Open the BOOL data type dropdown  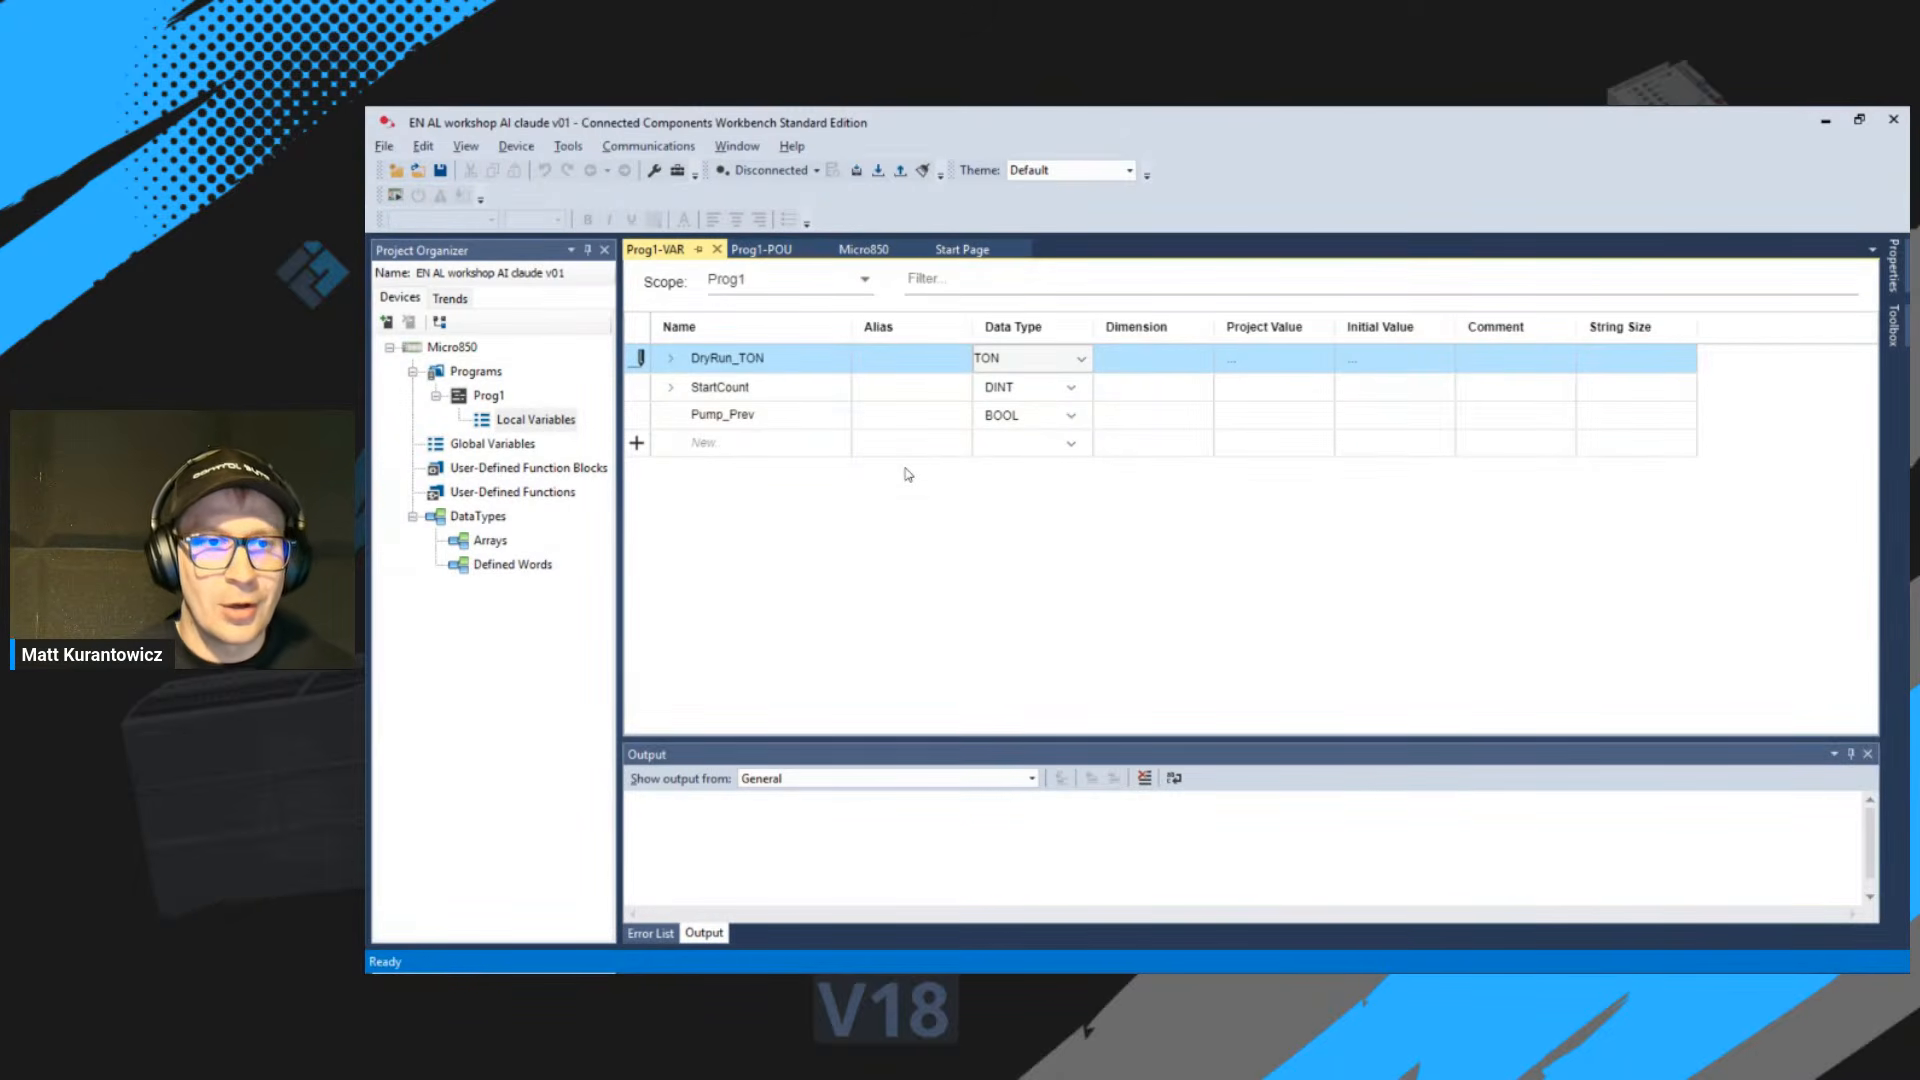coord(1071,416)
